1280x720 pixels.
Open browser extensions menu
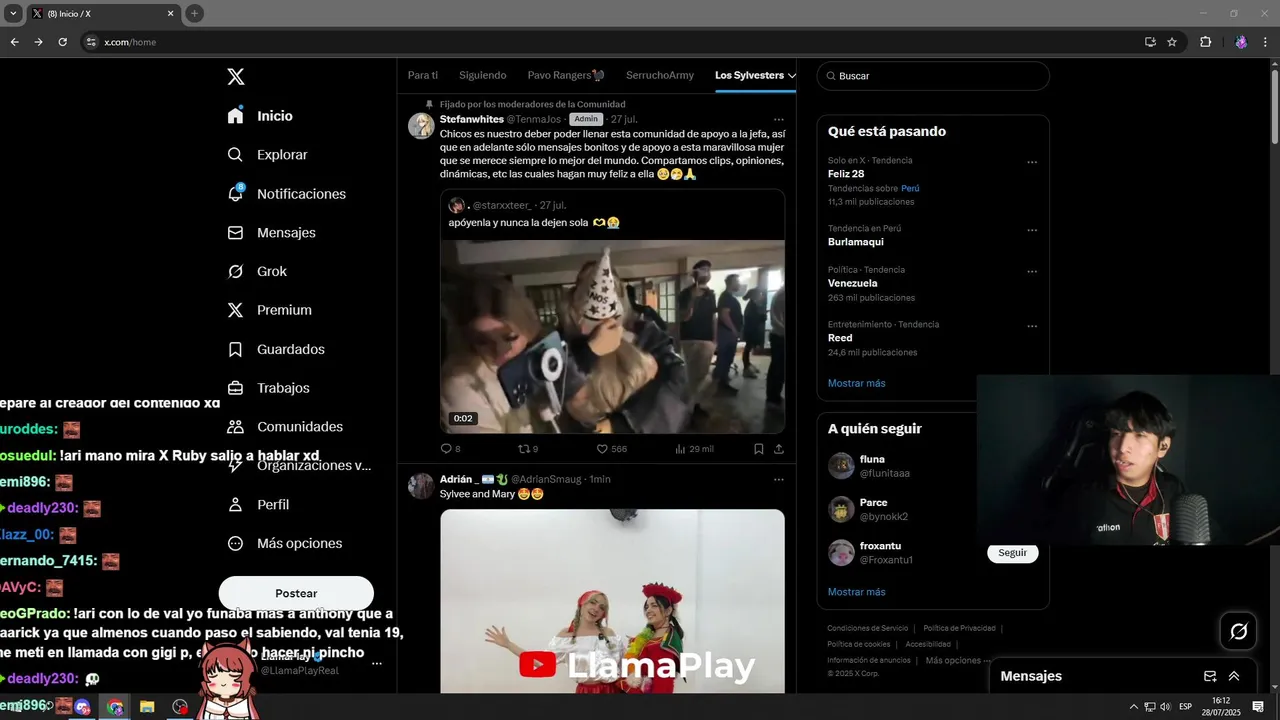coord(1205,42)
